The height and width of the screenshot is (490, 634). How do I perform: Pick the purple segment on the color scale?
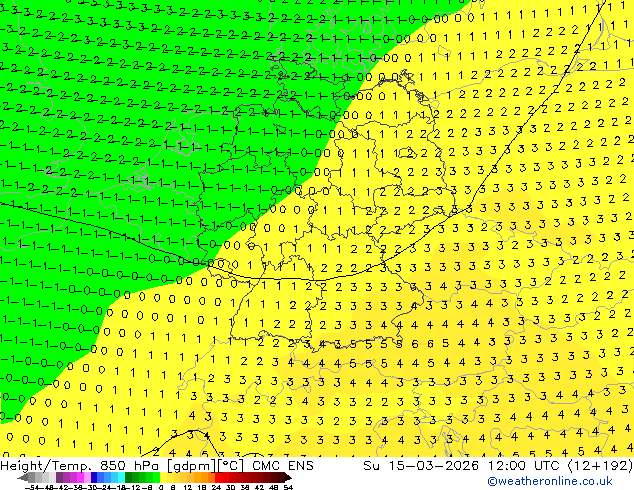tap(59, 477)
